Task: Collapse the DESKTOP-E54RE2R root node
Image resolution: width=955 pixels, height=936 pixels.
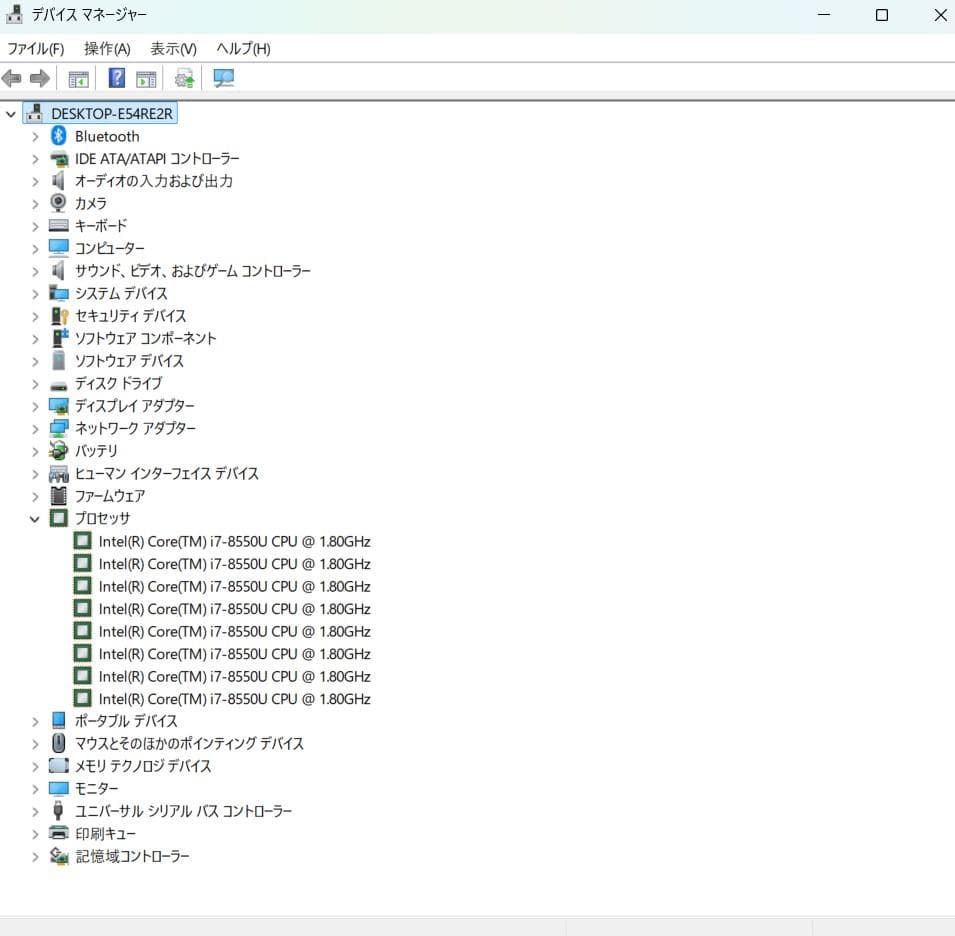Action: point(11,113)
